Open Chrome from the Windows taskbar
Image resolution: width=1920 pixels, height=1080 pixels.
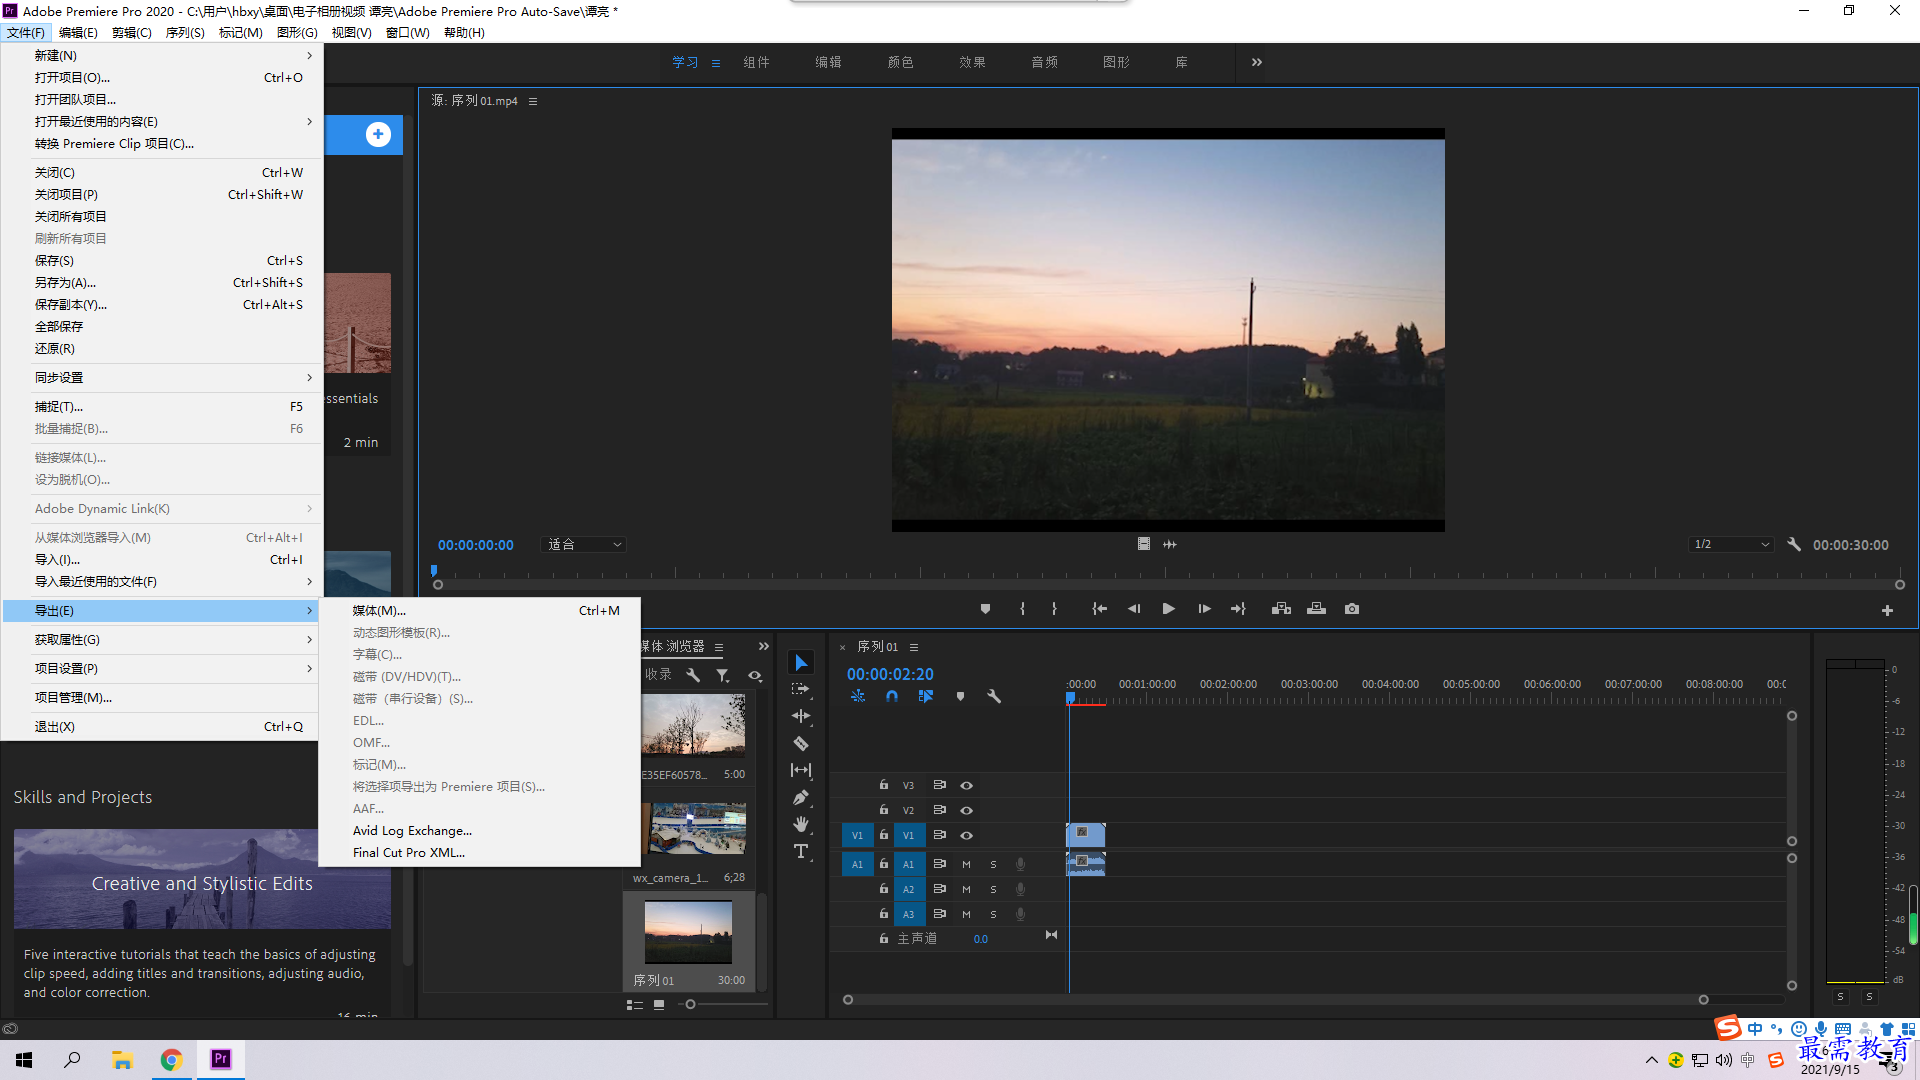(171, 1060)
